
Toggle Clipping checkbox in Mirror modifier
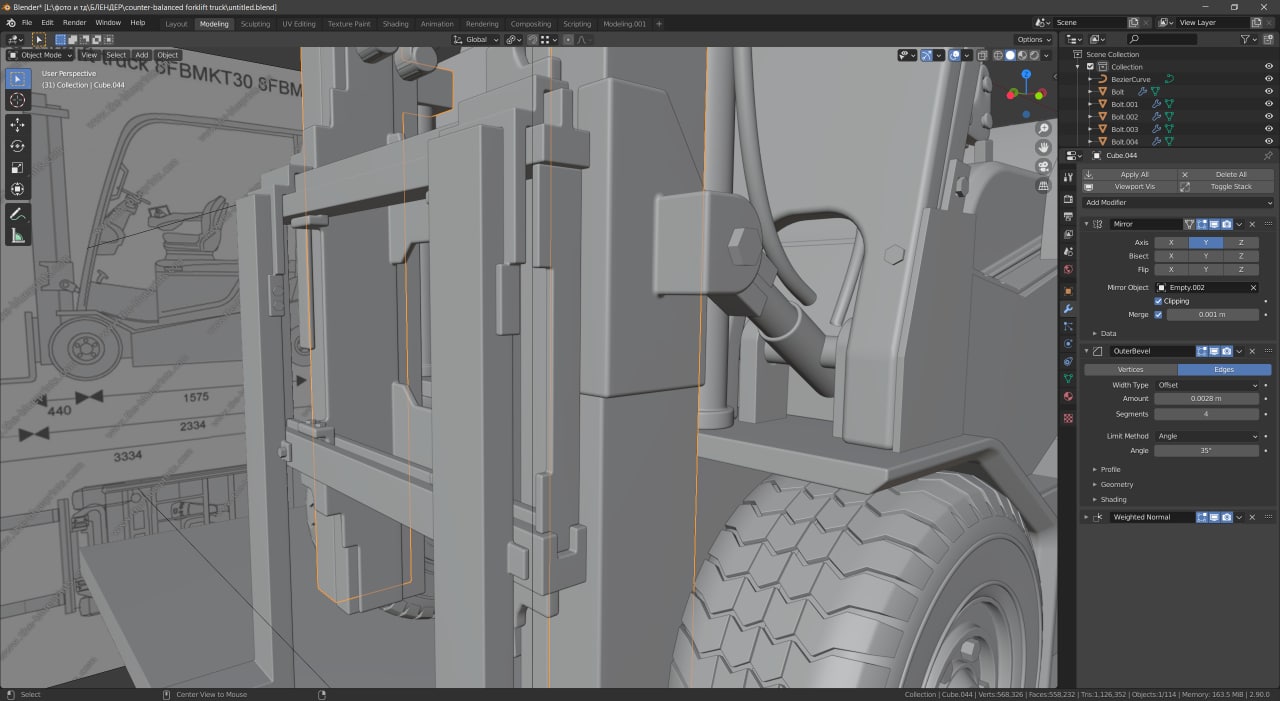coord(1158,301)
